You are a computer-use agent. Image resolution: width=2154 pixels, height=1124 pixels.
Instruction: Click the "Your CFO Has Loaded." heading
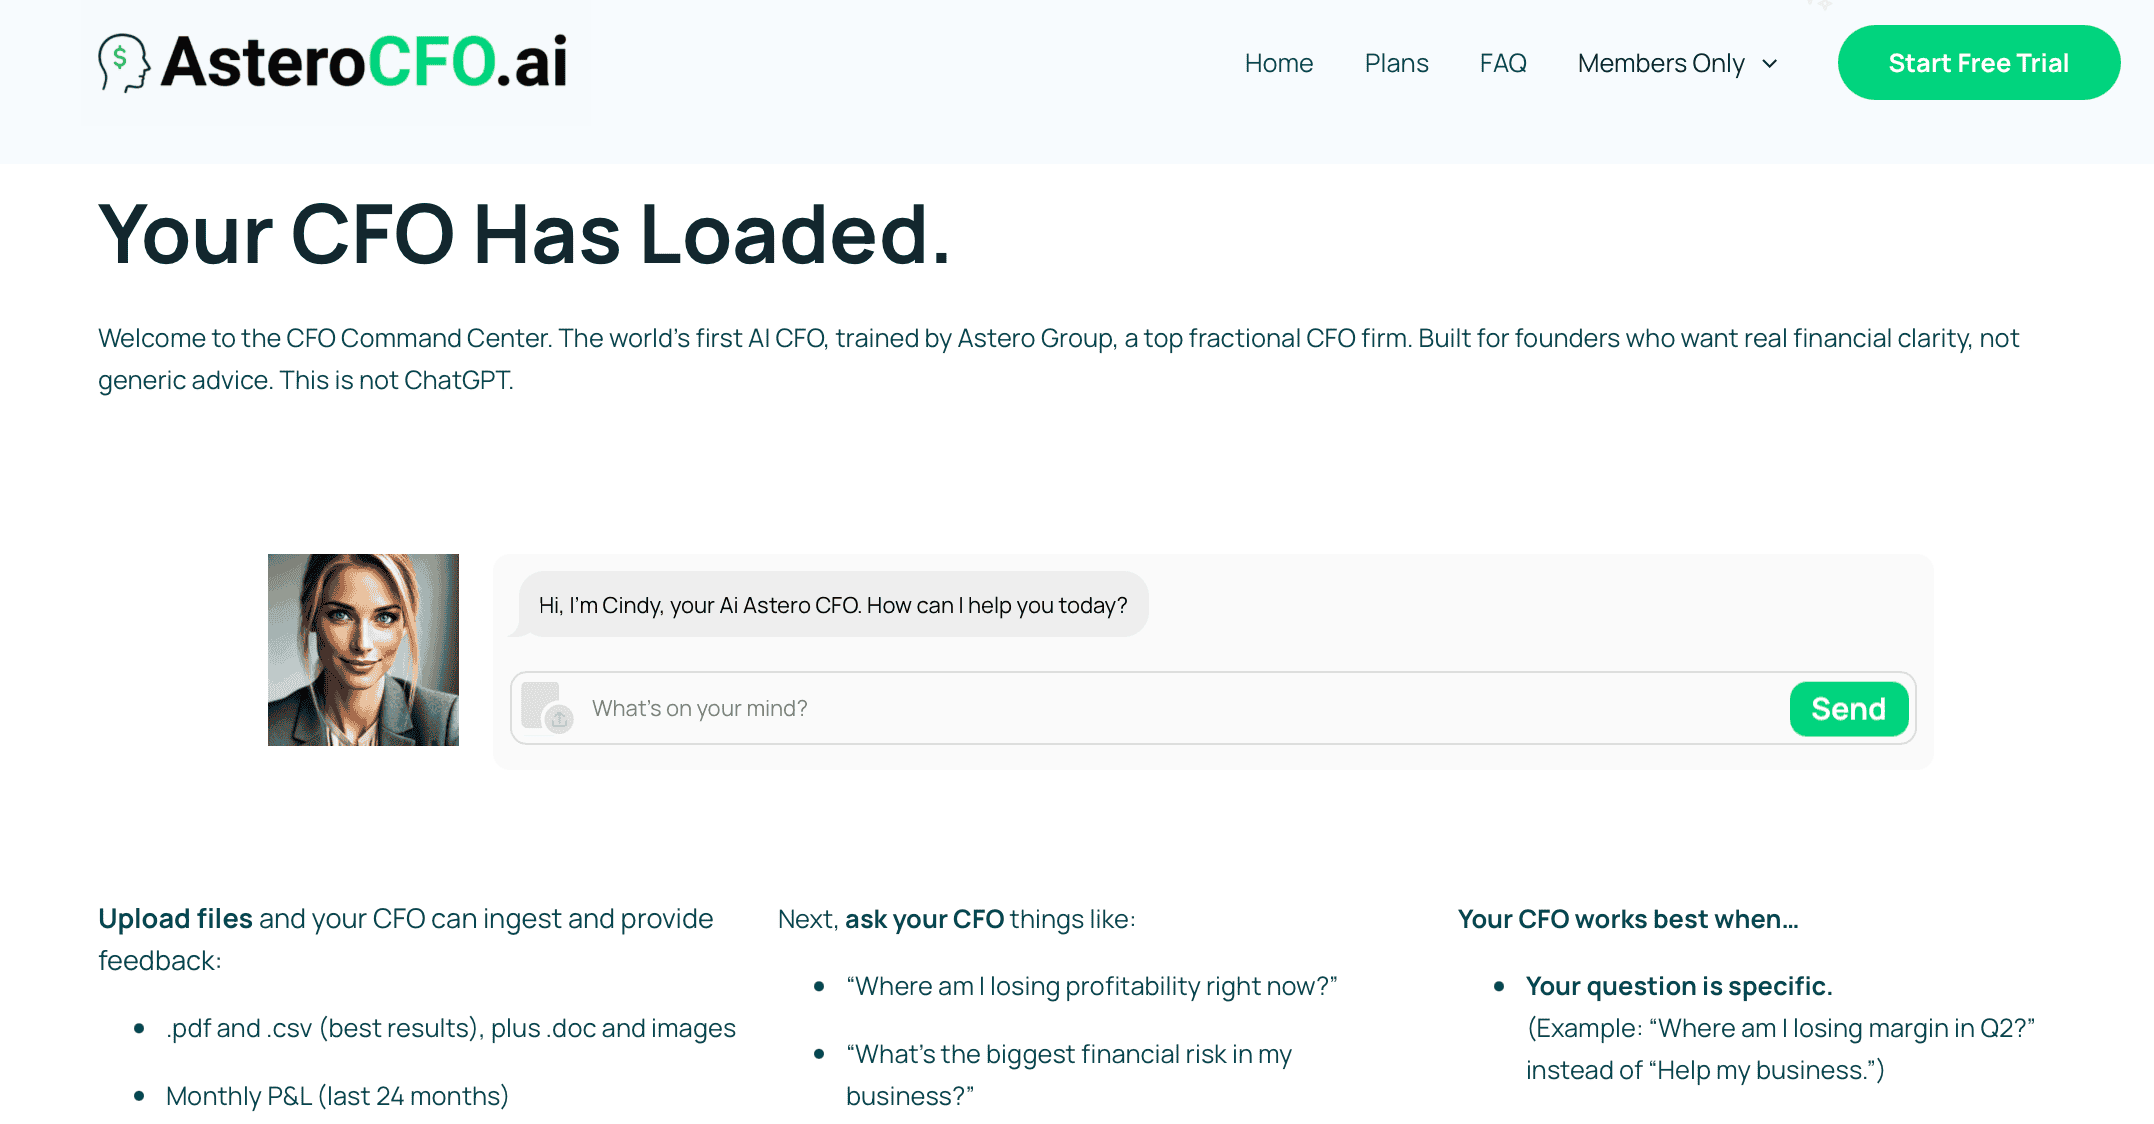coord(524,235)
